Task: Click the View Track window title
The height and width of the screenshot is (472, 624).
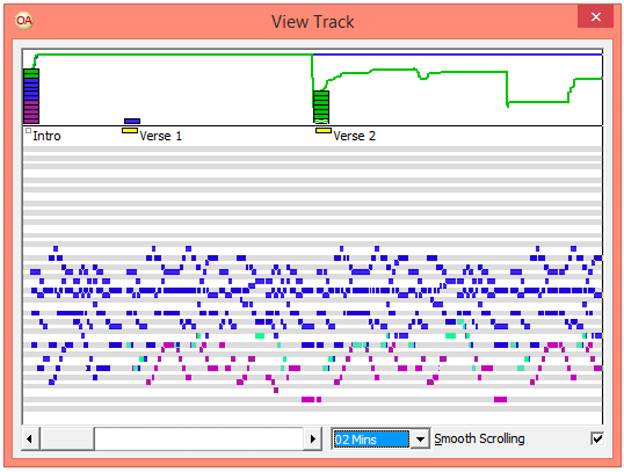Action: [x=312, y=22]
